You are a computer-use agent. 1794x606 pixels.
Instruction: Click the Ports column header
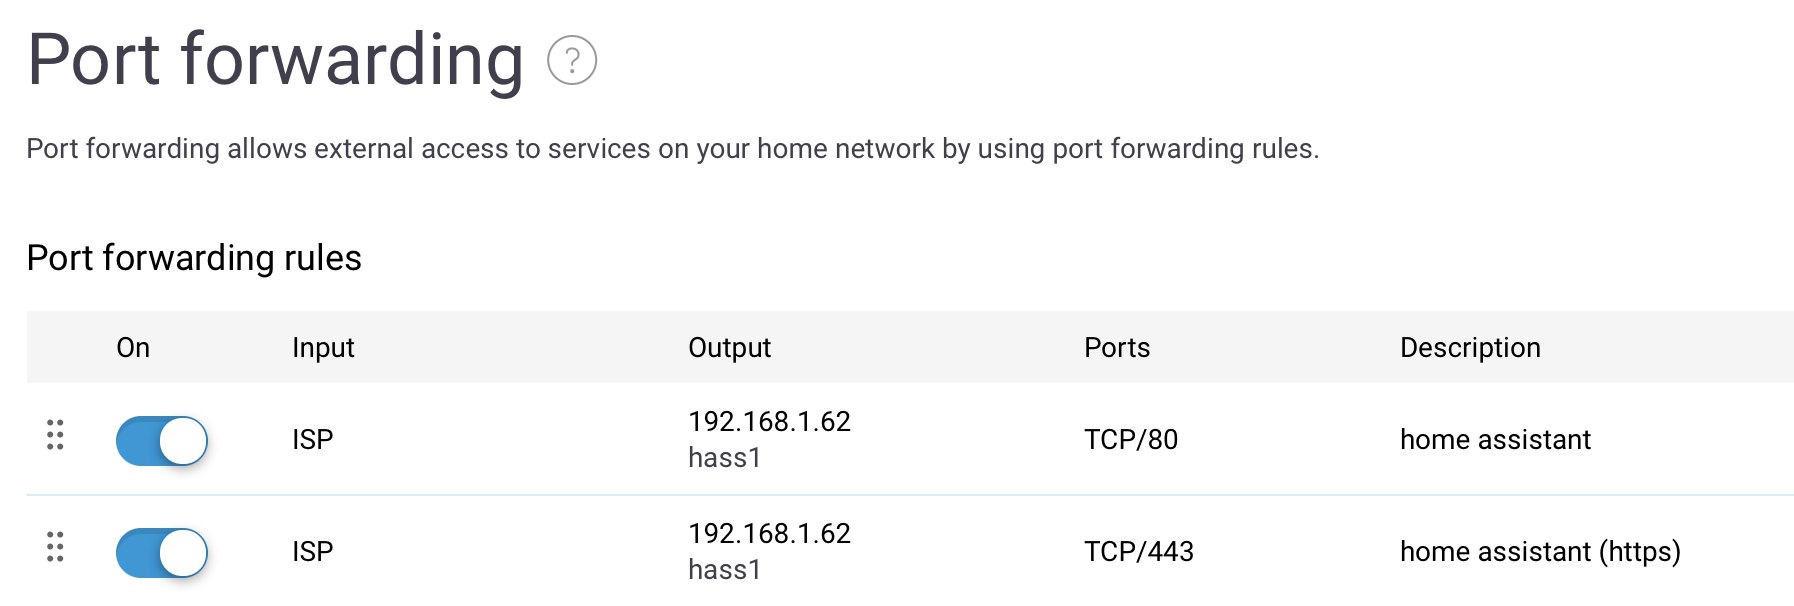(x=1117, y=348)
